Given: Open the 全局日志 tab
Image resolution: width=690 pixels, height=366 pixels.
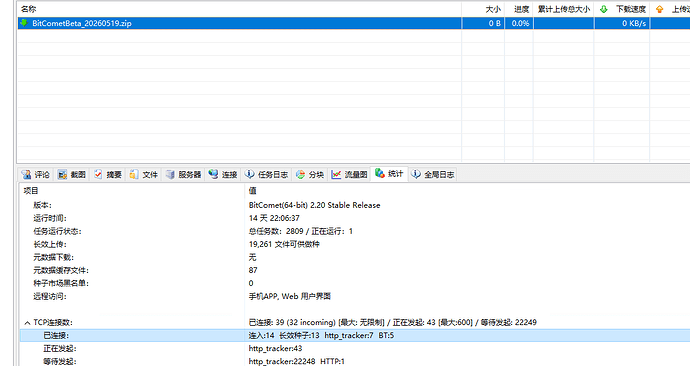Looking at the screenshot, I should tap(433, 175).
